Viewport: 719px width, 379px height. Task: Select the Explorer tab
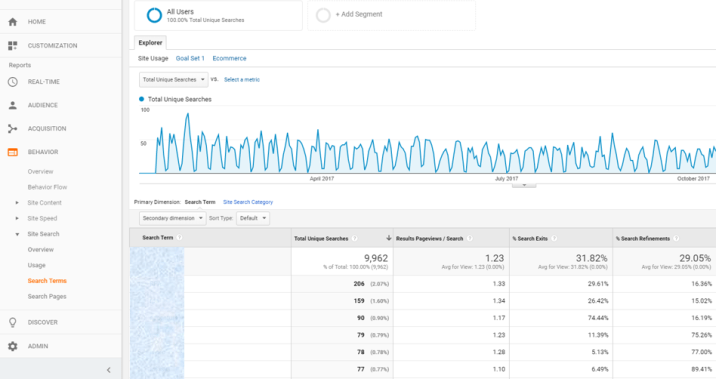coord(150,43)
